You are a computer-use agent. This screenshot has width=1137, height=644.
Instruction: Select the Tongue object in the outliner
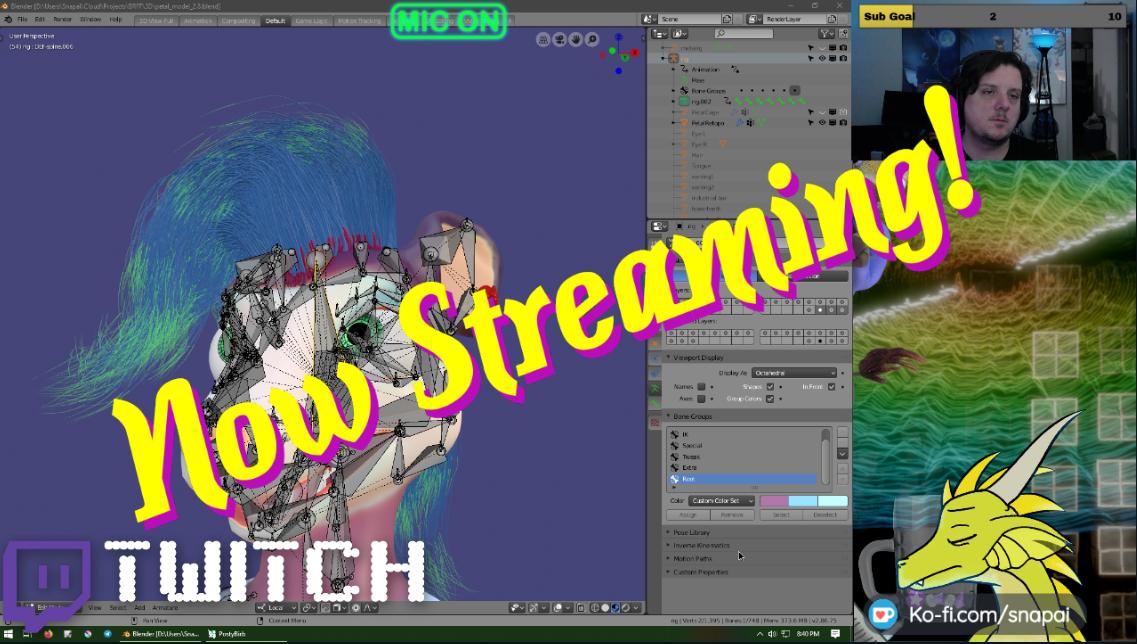pos(700,165)
